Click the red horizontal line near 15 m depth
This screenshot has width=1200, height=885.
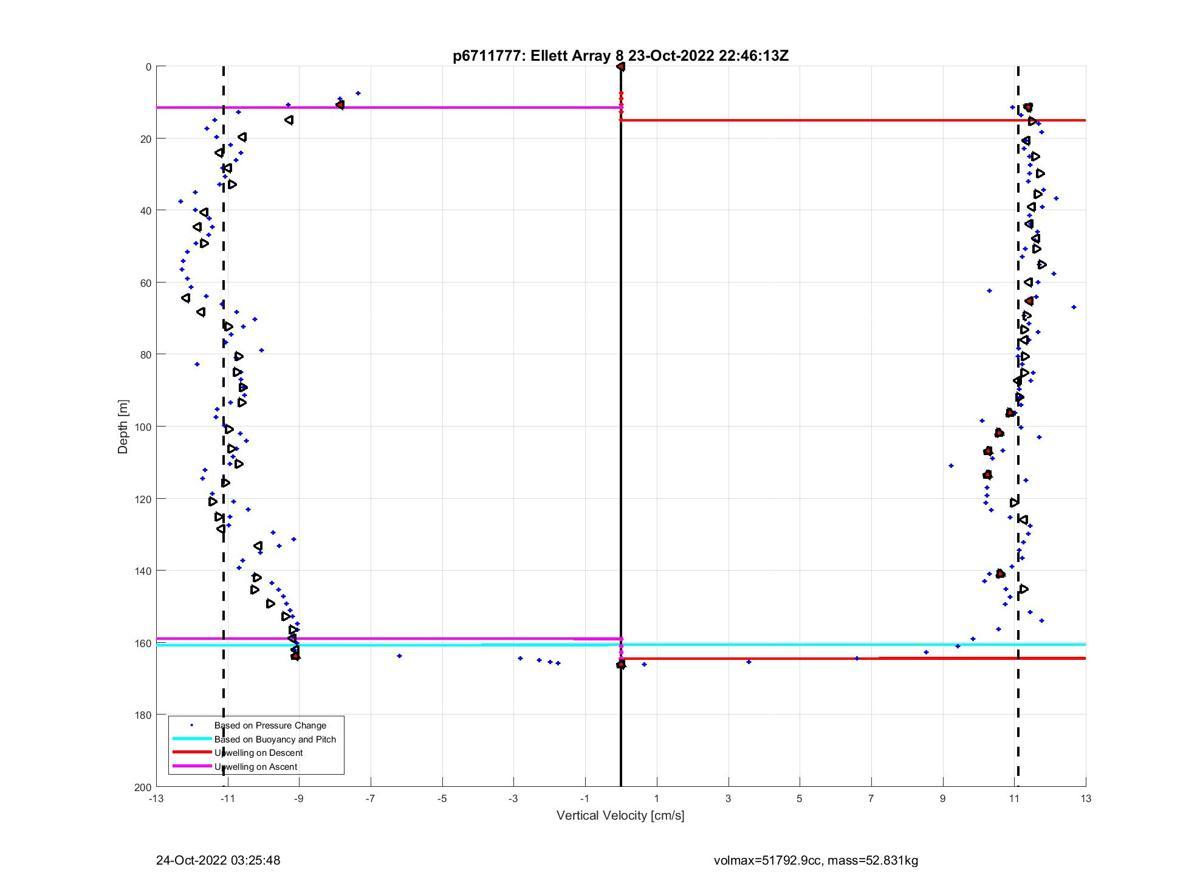pos(850,120)
